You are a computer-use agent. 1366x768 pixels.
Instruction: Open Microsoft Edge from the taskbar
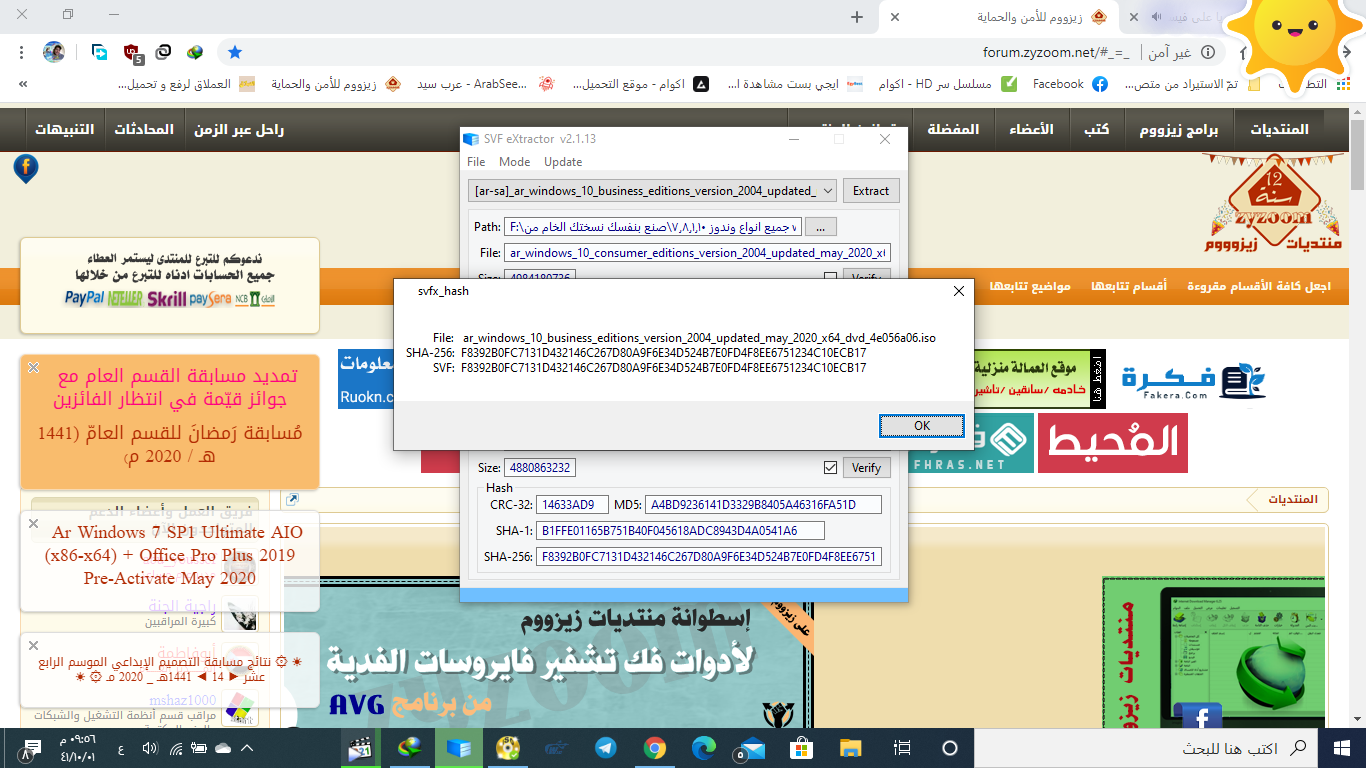703,747
